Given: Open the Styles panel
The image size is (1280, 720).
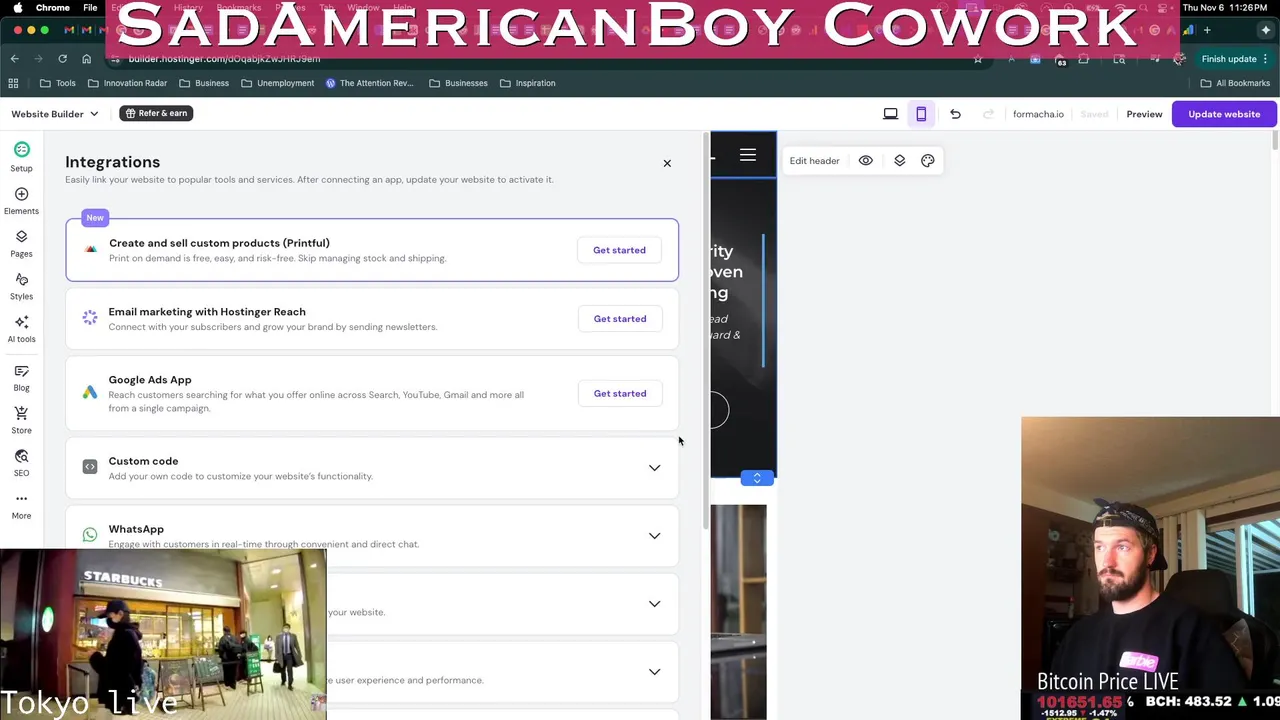Looking at the screenshot, I should coord(21,286).
